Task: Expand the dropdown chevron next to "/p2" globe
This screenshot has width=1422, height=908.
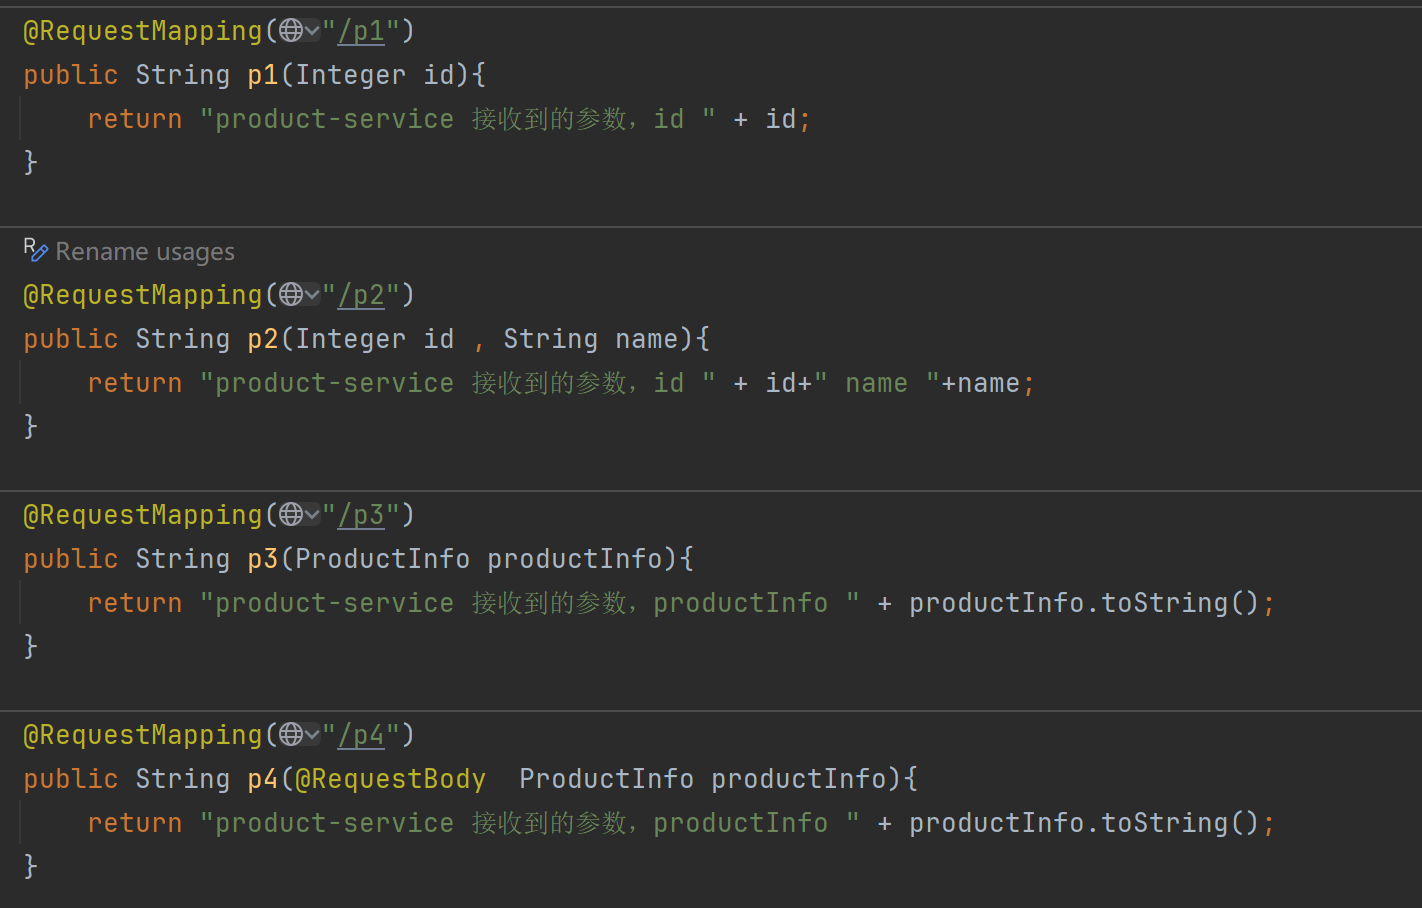Action: point(312,296)
